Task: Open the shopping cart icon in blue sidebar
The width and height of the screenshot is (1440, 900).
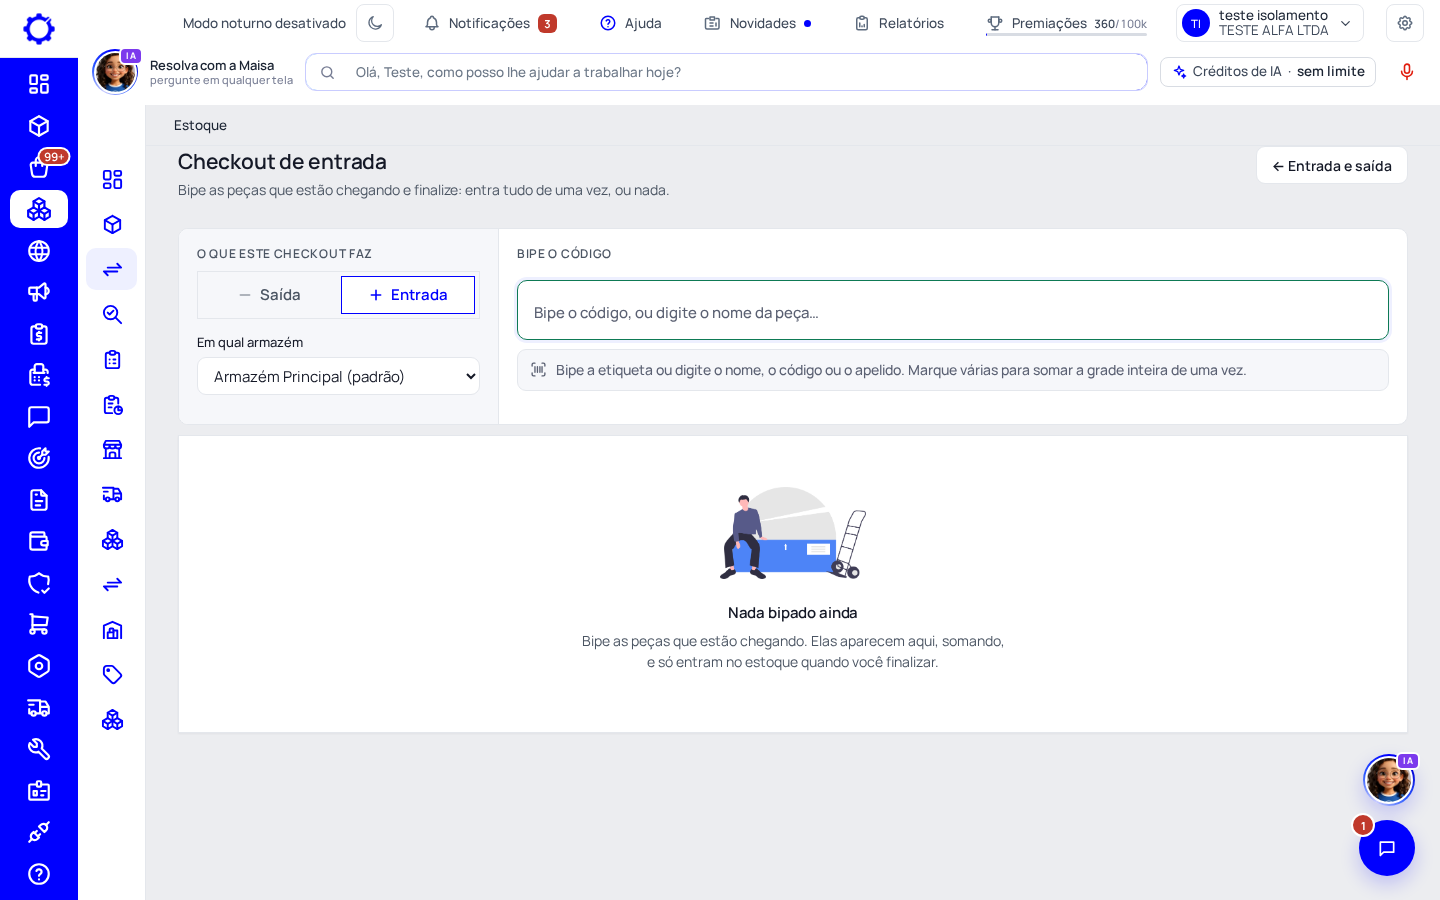Action: click(x=39, y=624)
